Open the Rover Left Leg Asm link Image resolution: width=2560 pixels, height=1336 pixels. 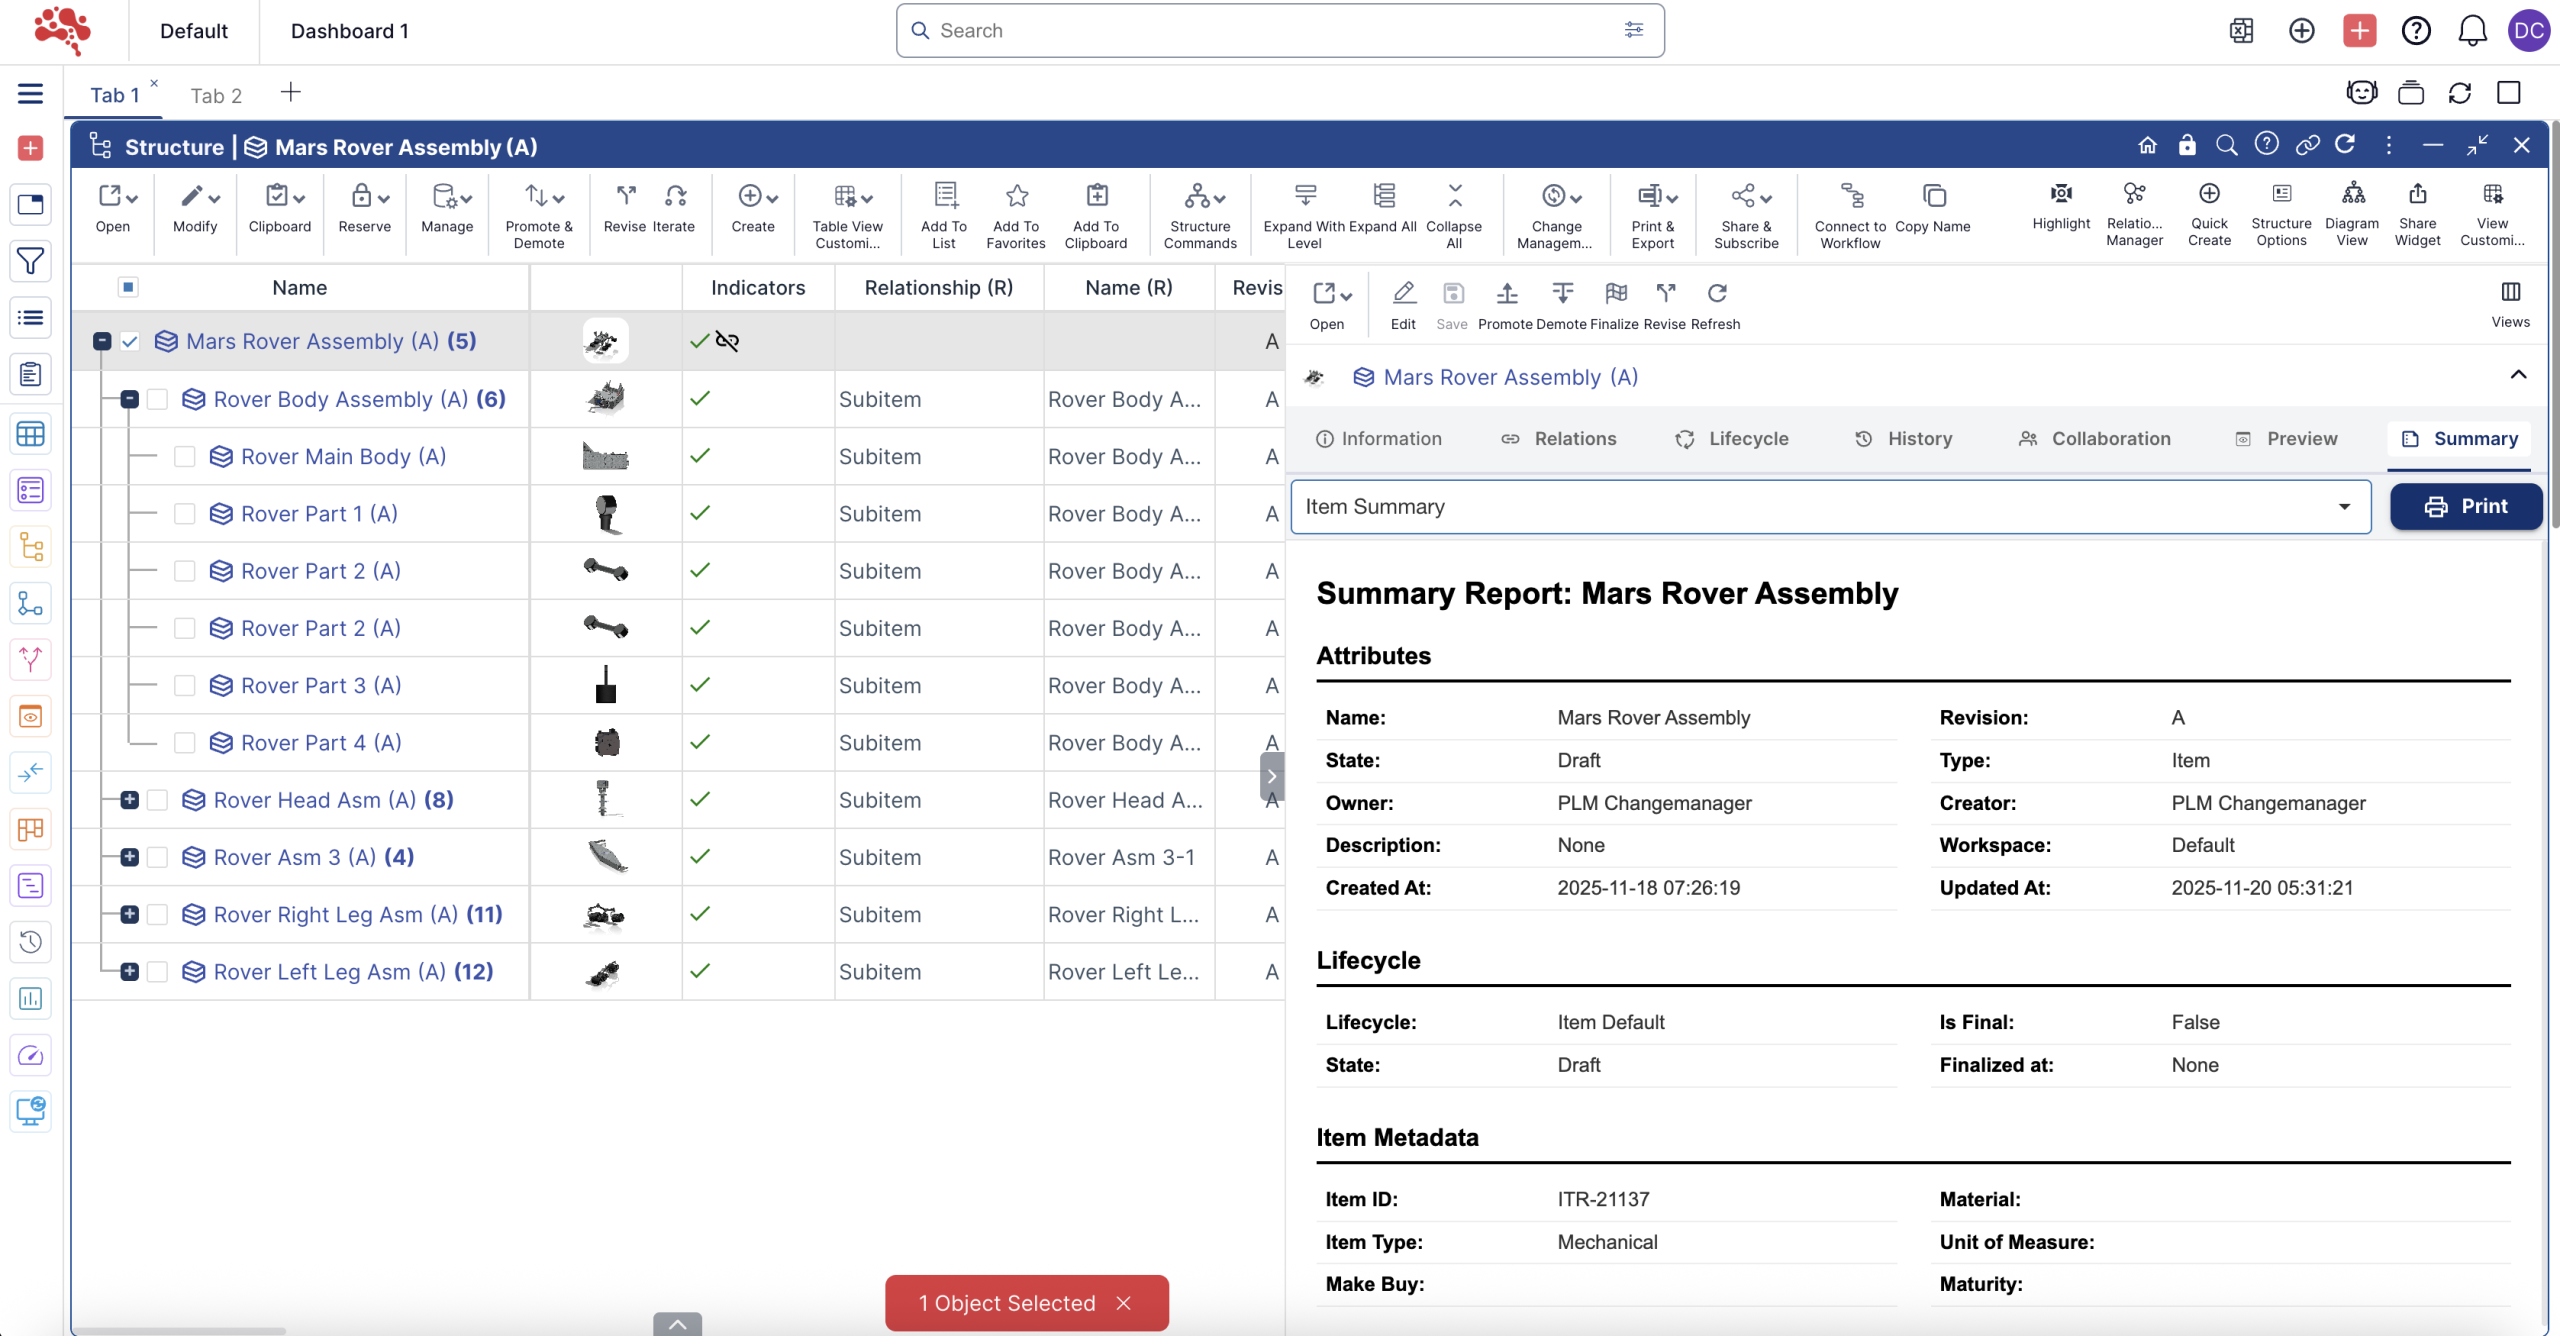click(x=330, y=972)
